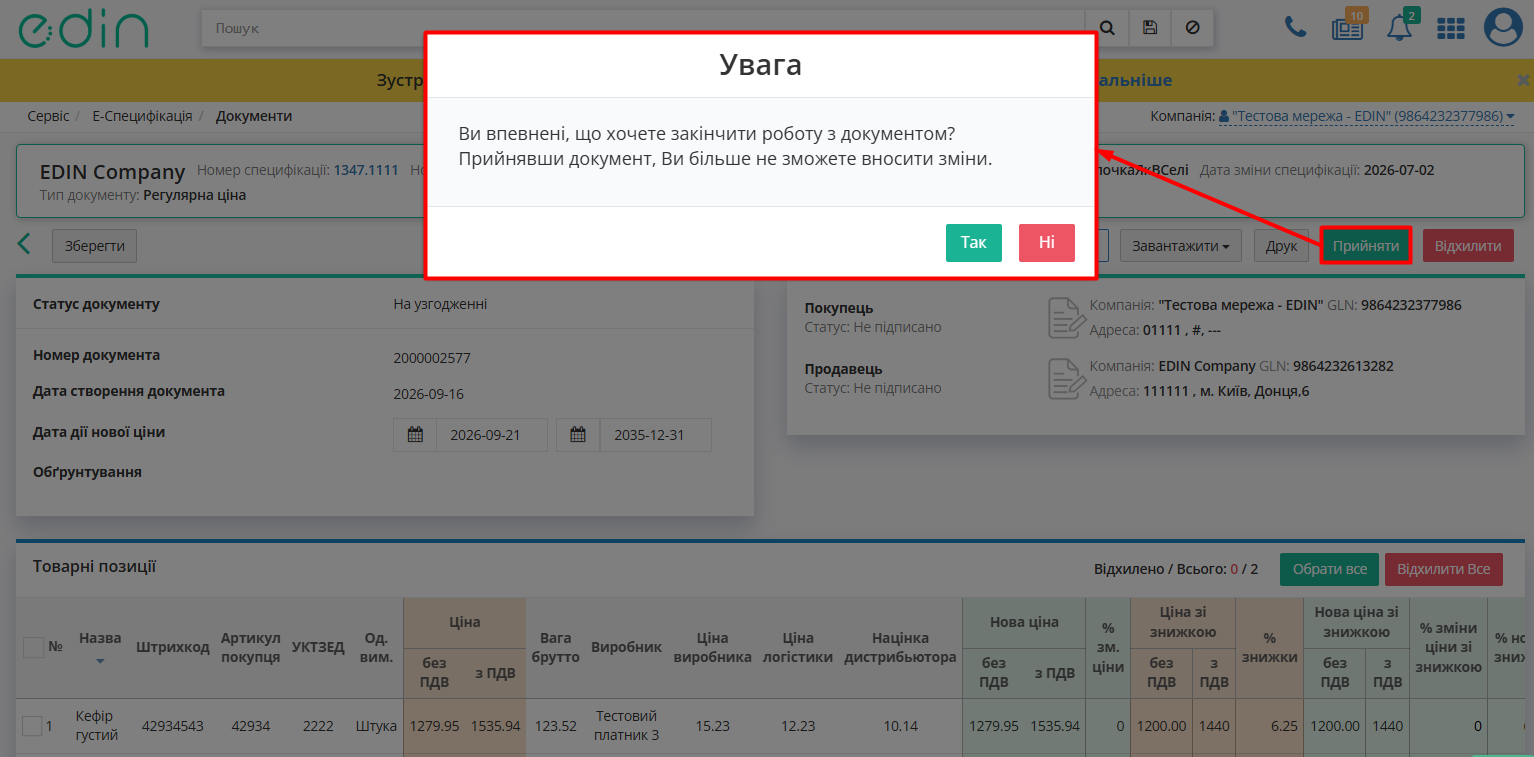Viewport: 1534px width, 757px height.
Task: Click the magnifier search icon
Action: (1107, 28)
